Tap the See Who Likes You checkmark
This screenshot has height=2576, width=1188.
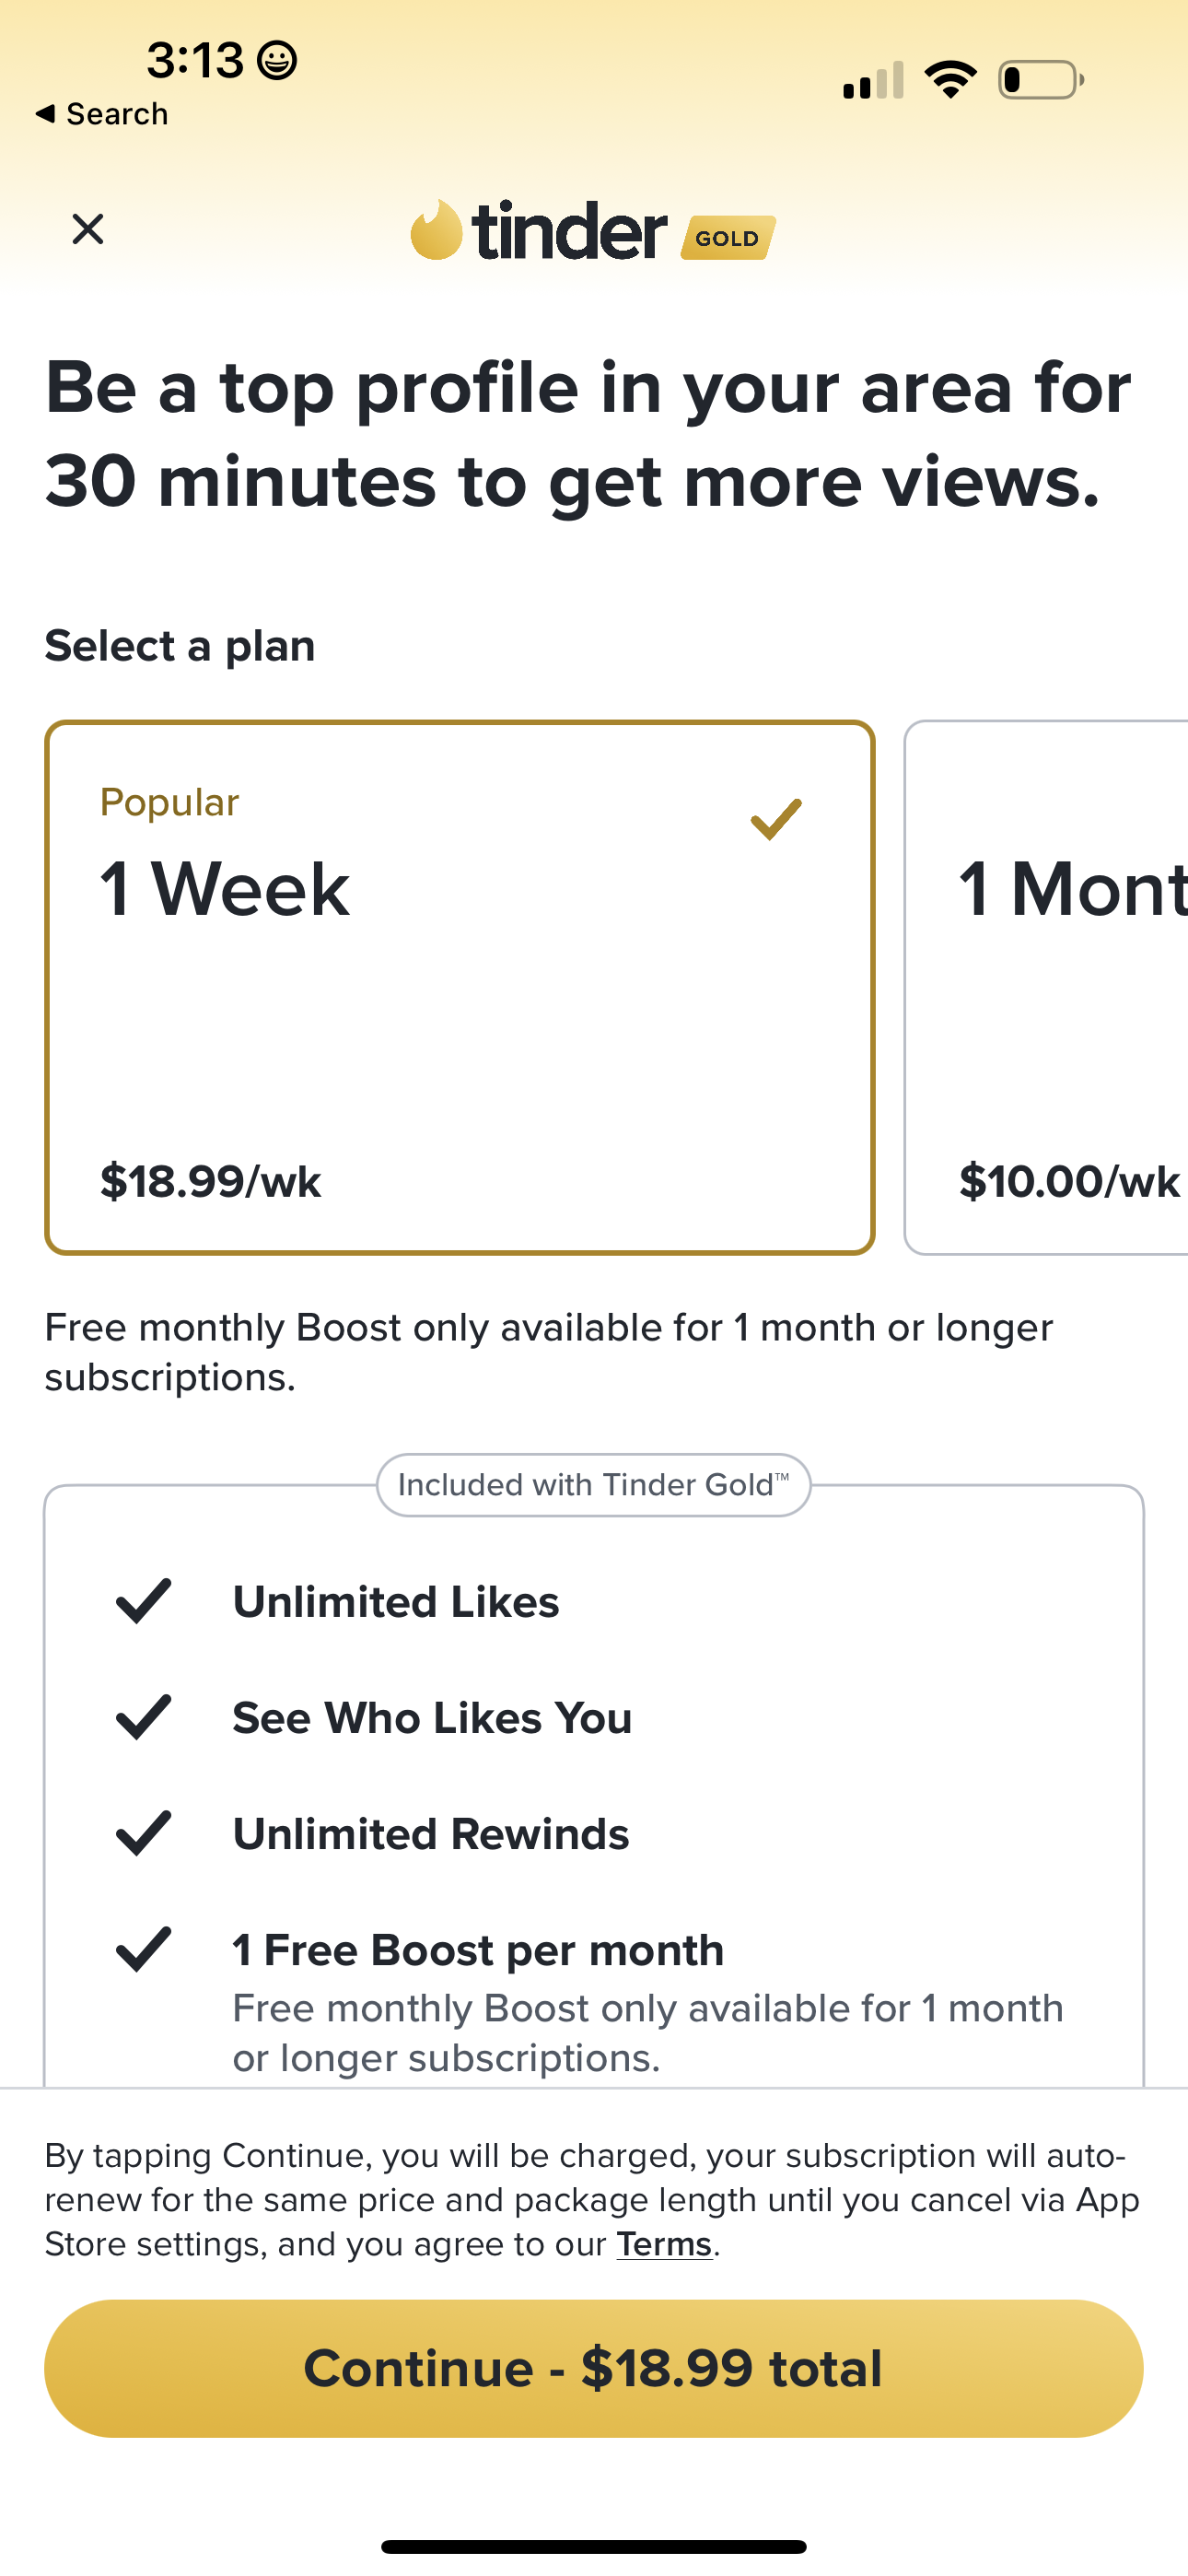point(144,1717)
